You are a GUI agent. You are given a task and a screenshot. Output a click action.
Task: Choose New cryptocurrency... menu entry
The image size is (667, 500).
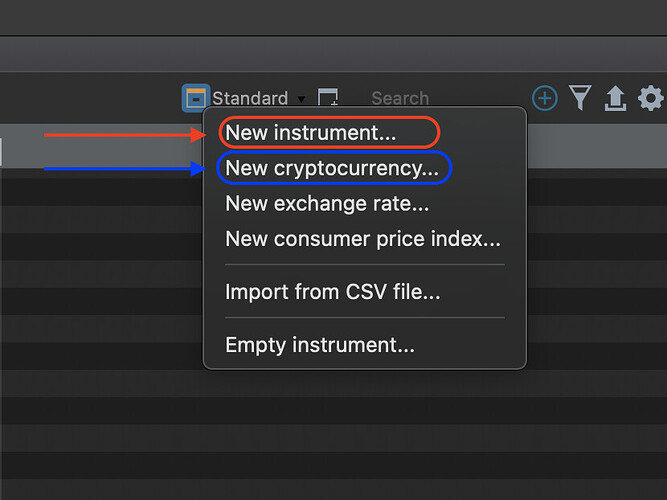[332, 168]
